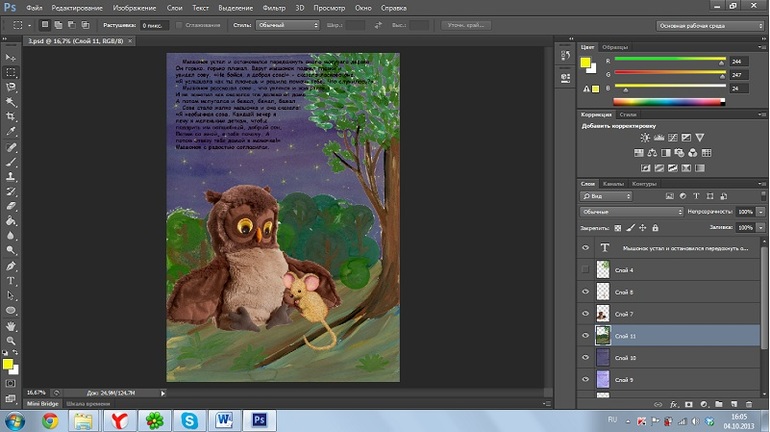Screen dimensions: 770x432
Task: Select the Horizontal Type tool
Action: 10,281
